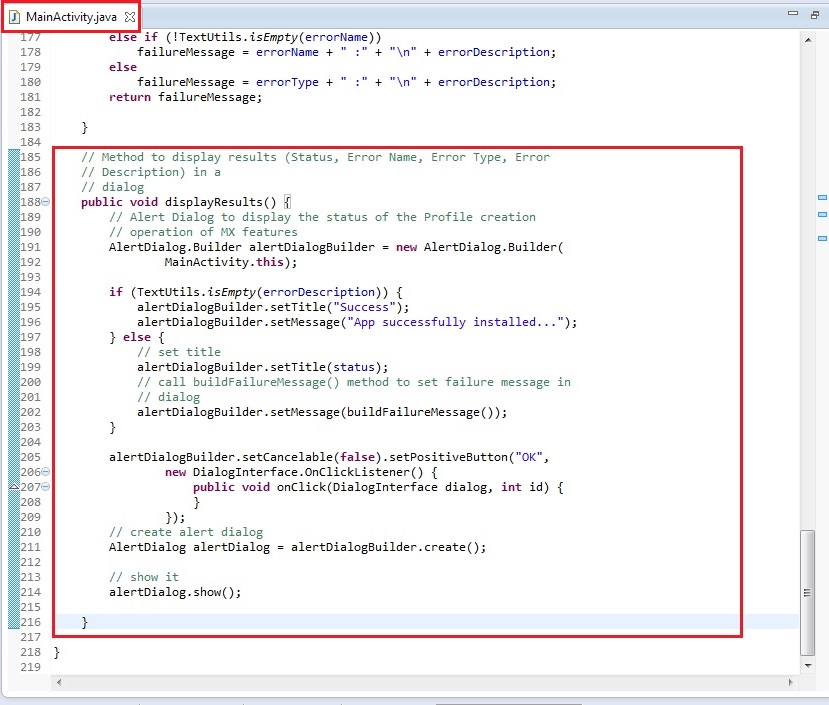Click line number 194 in the gutter

click(29, 292)
